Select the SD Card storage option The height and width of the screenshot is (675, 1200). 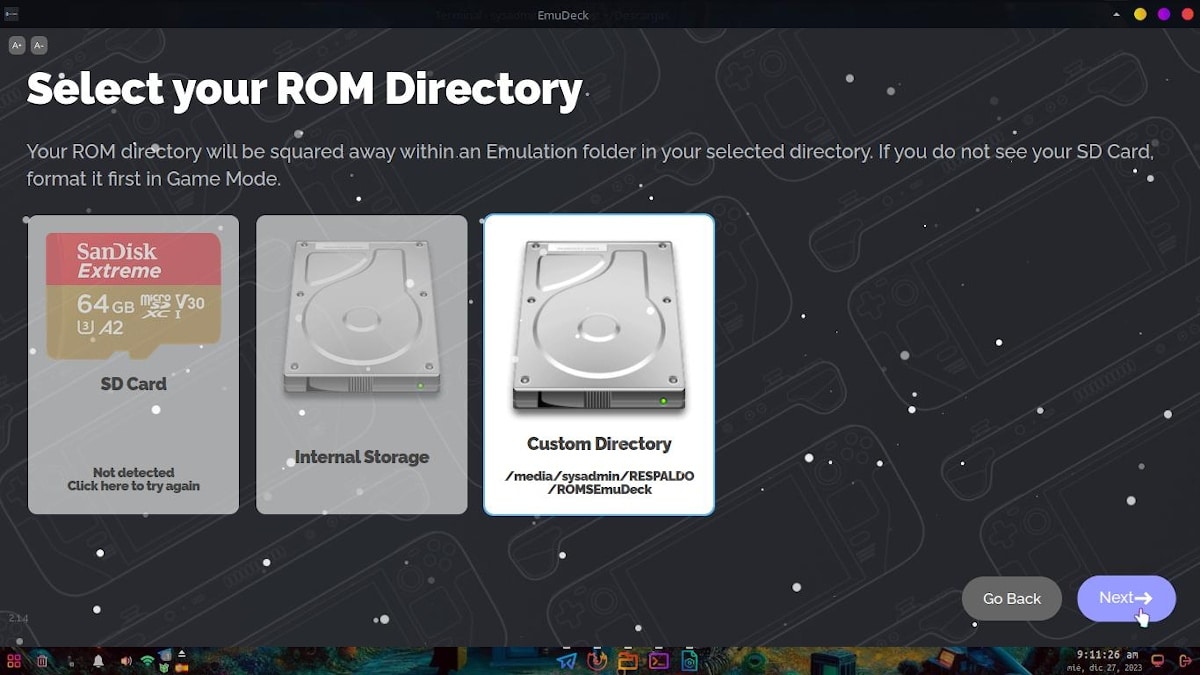click(133, 364)
